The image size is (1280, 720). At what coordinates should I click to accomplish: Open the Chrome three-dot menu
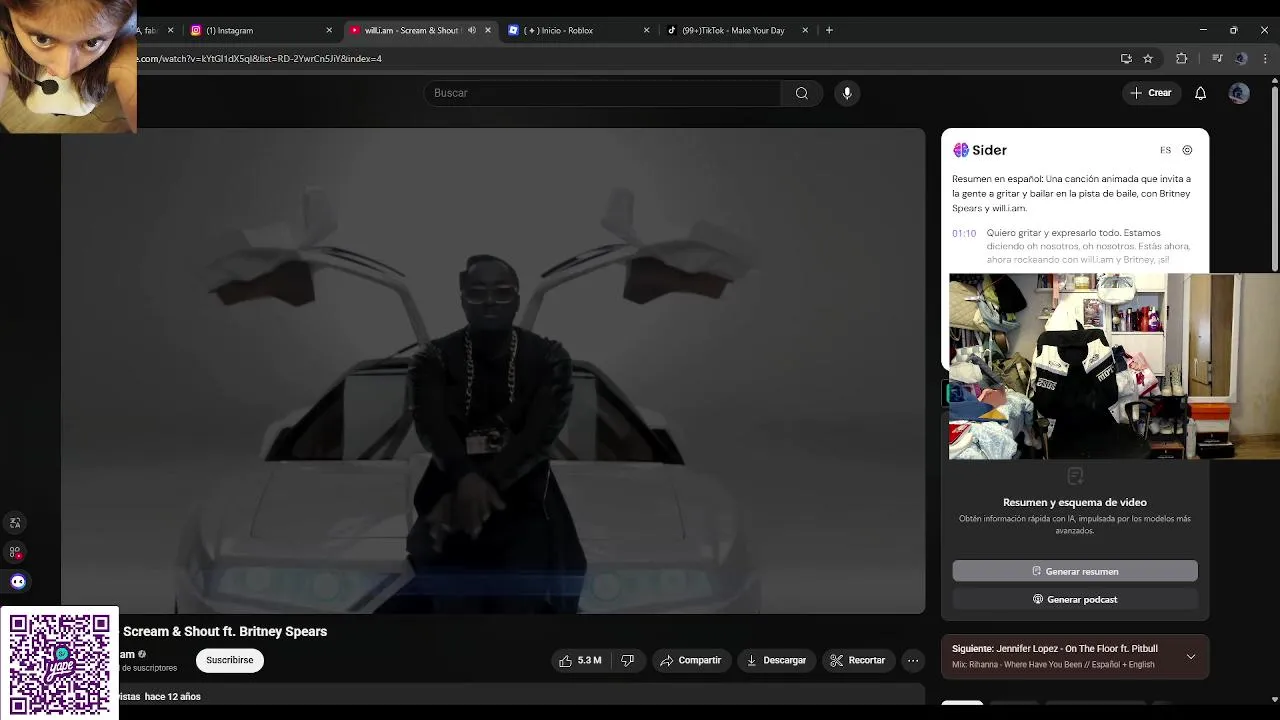click(x=1266, y=59)
